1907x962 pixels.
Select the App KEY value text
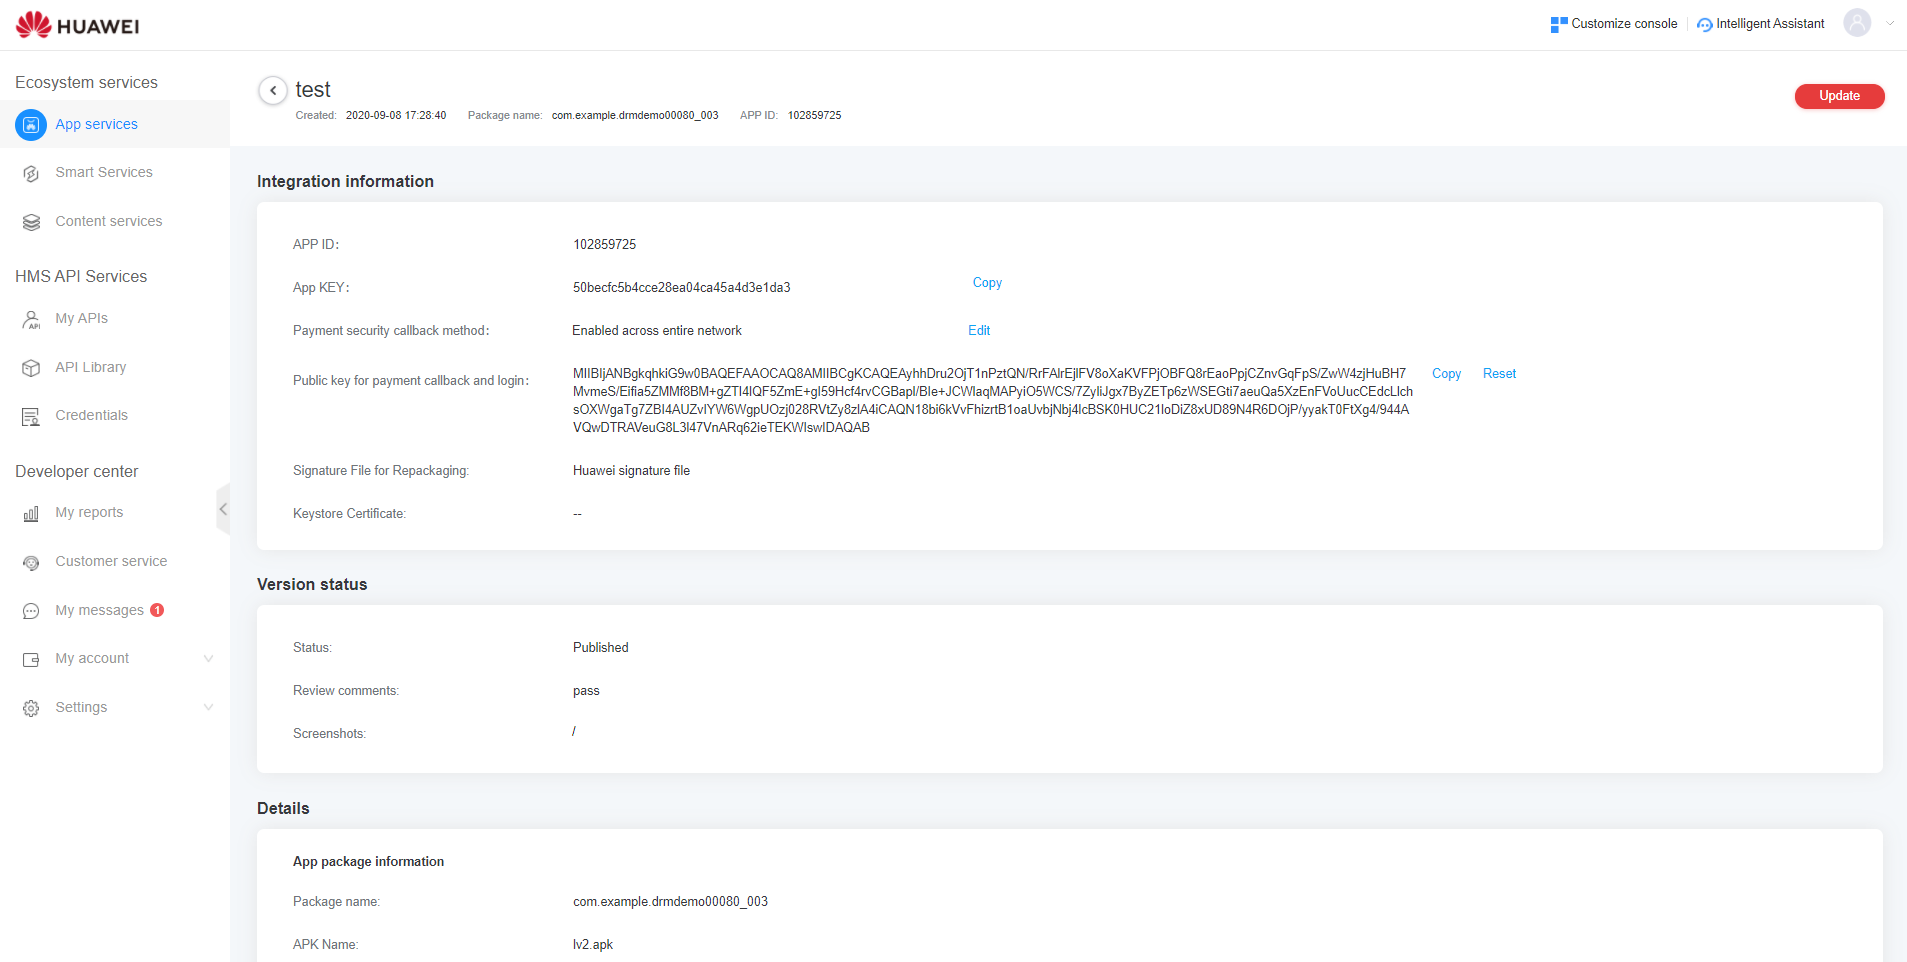coord(681,287)
